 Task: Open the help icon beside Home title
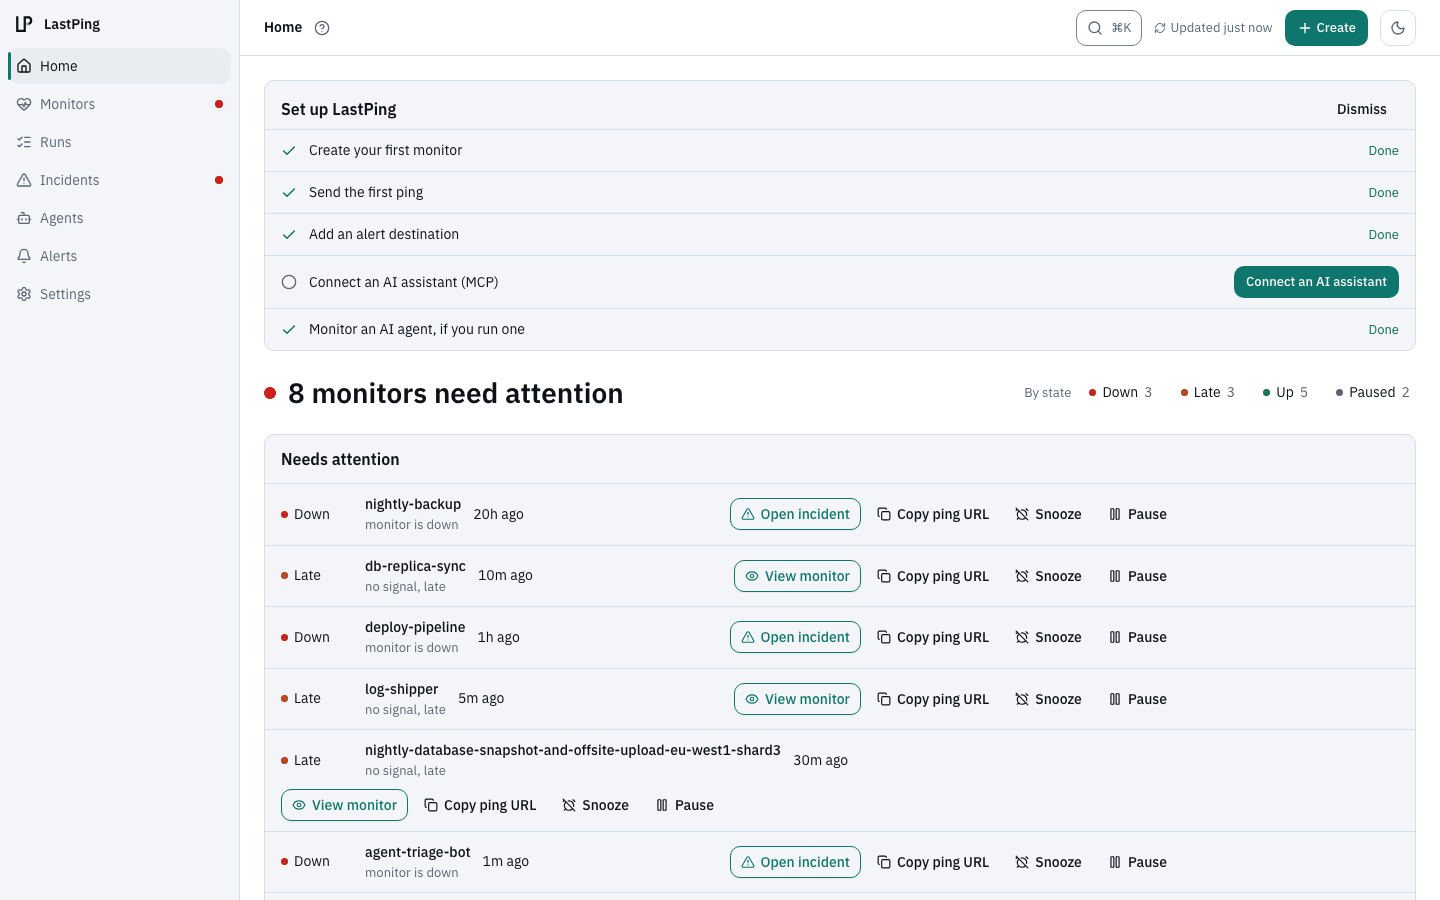coord(322,28)
